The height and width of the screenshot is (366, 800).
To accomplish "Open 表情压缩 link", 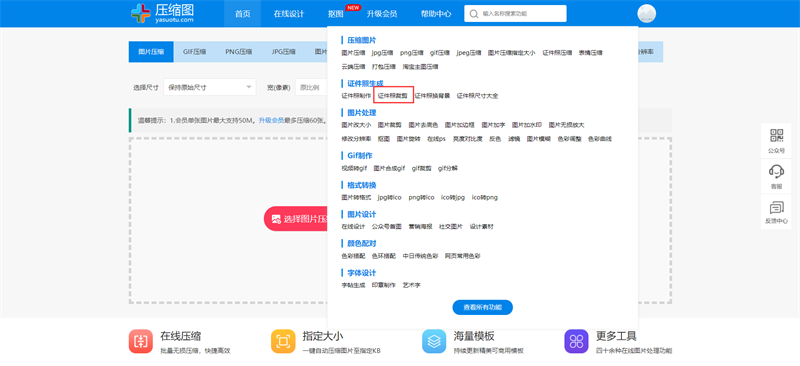I will pyautogui.click(x=590, y=53).
